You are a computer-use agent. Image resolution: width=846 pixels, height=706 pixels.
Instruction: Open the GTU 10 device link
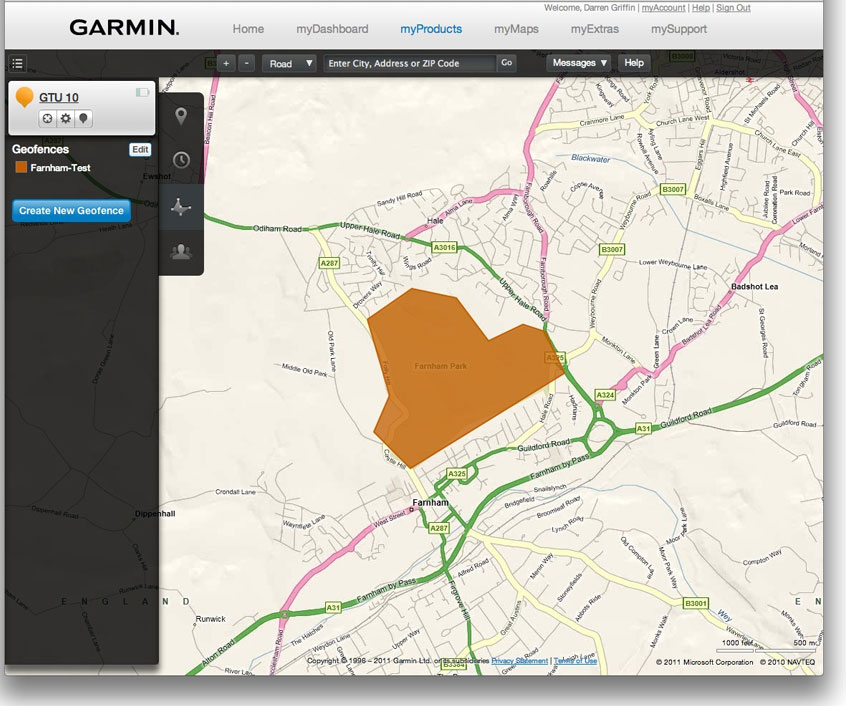[59, 98]
